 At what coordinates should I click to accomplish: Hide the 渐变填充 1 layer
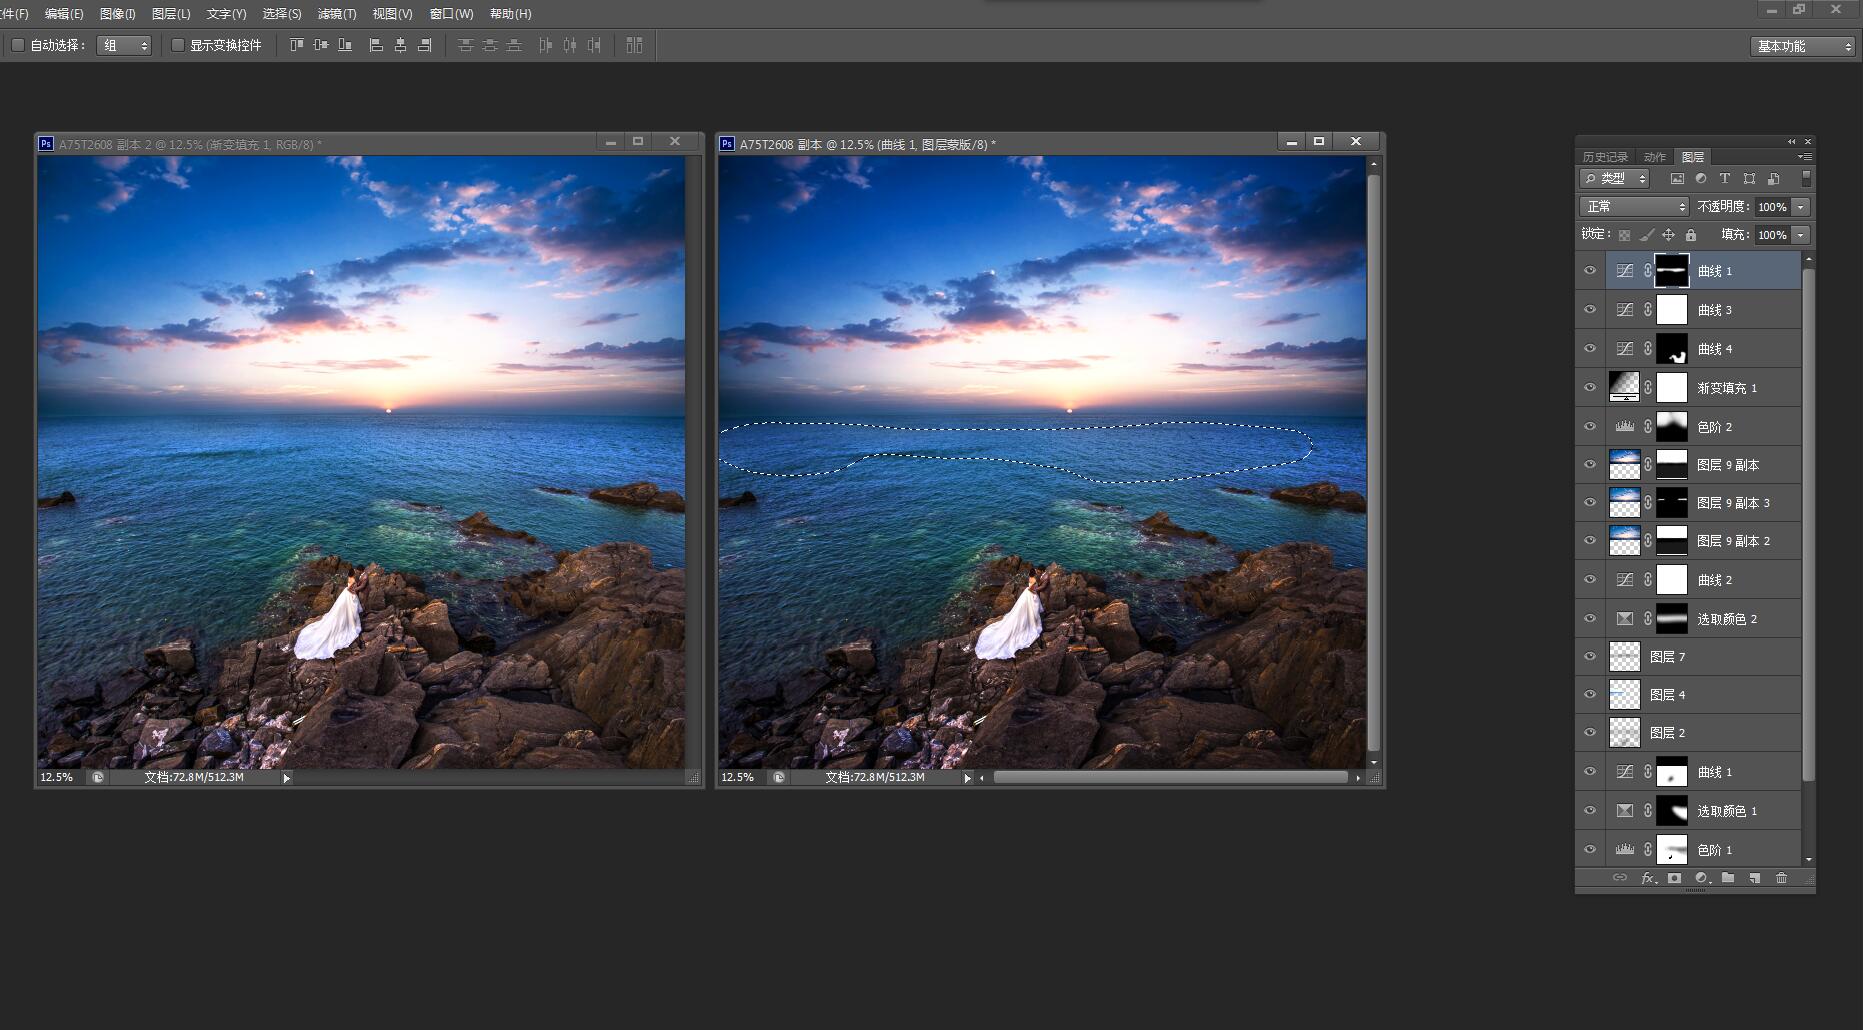(1590, 387)
